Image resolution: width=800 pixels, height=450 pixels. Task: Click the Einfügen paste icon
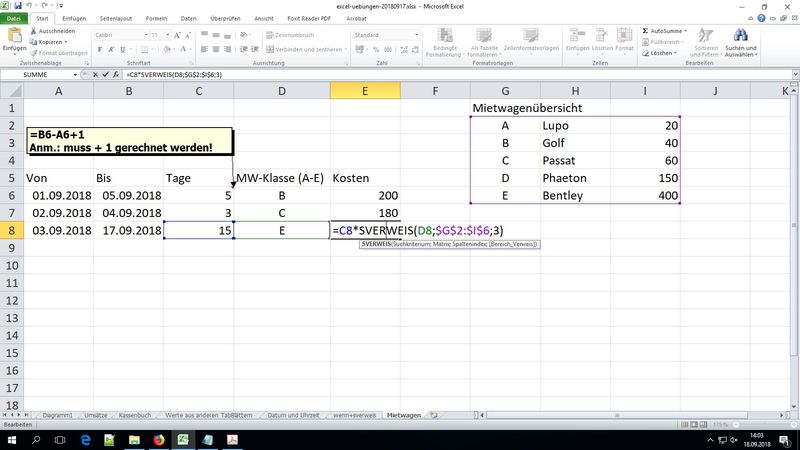click(14, 36)
